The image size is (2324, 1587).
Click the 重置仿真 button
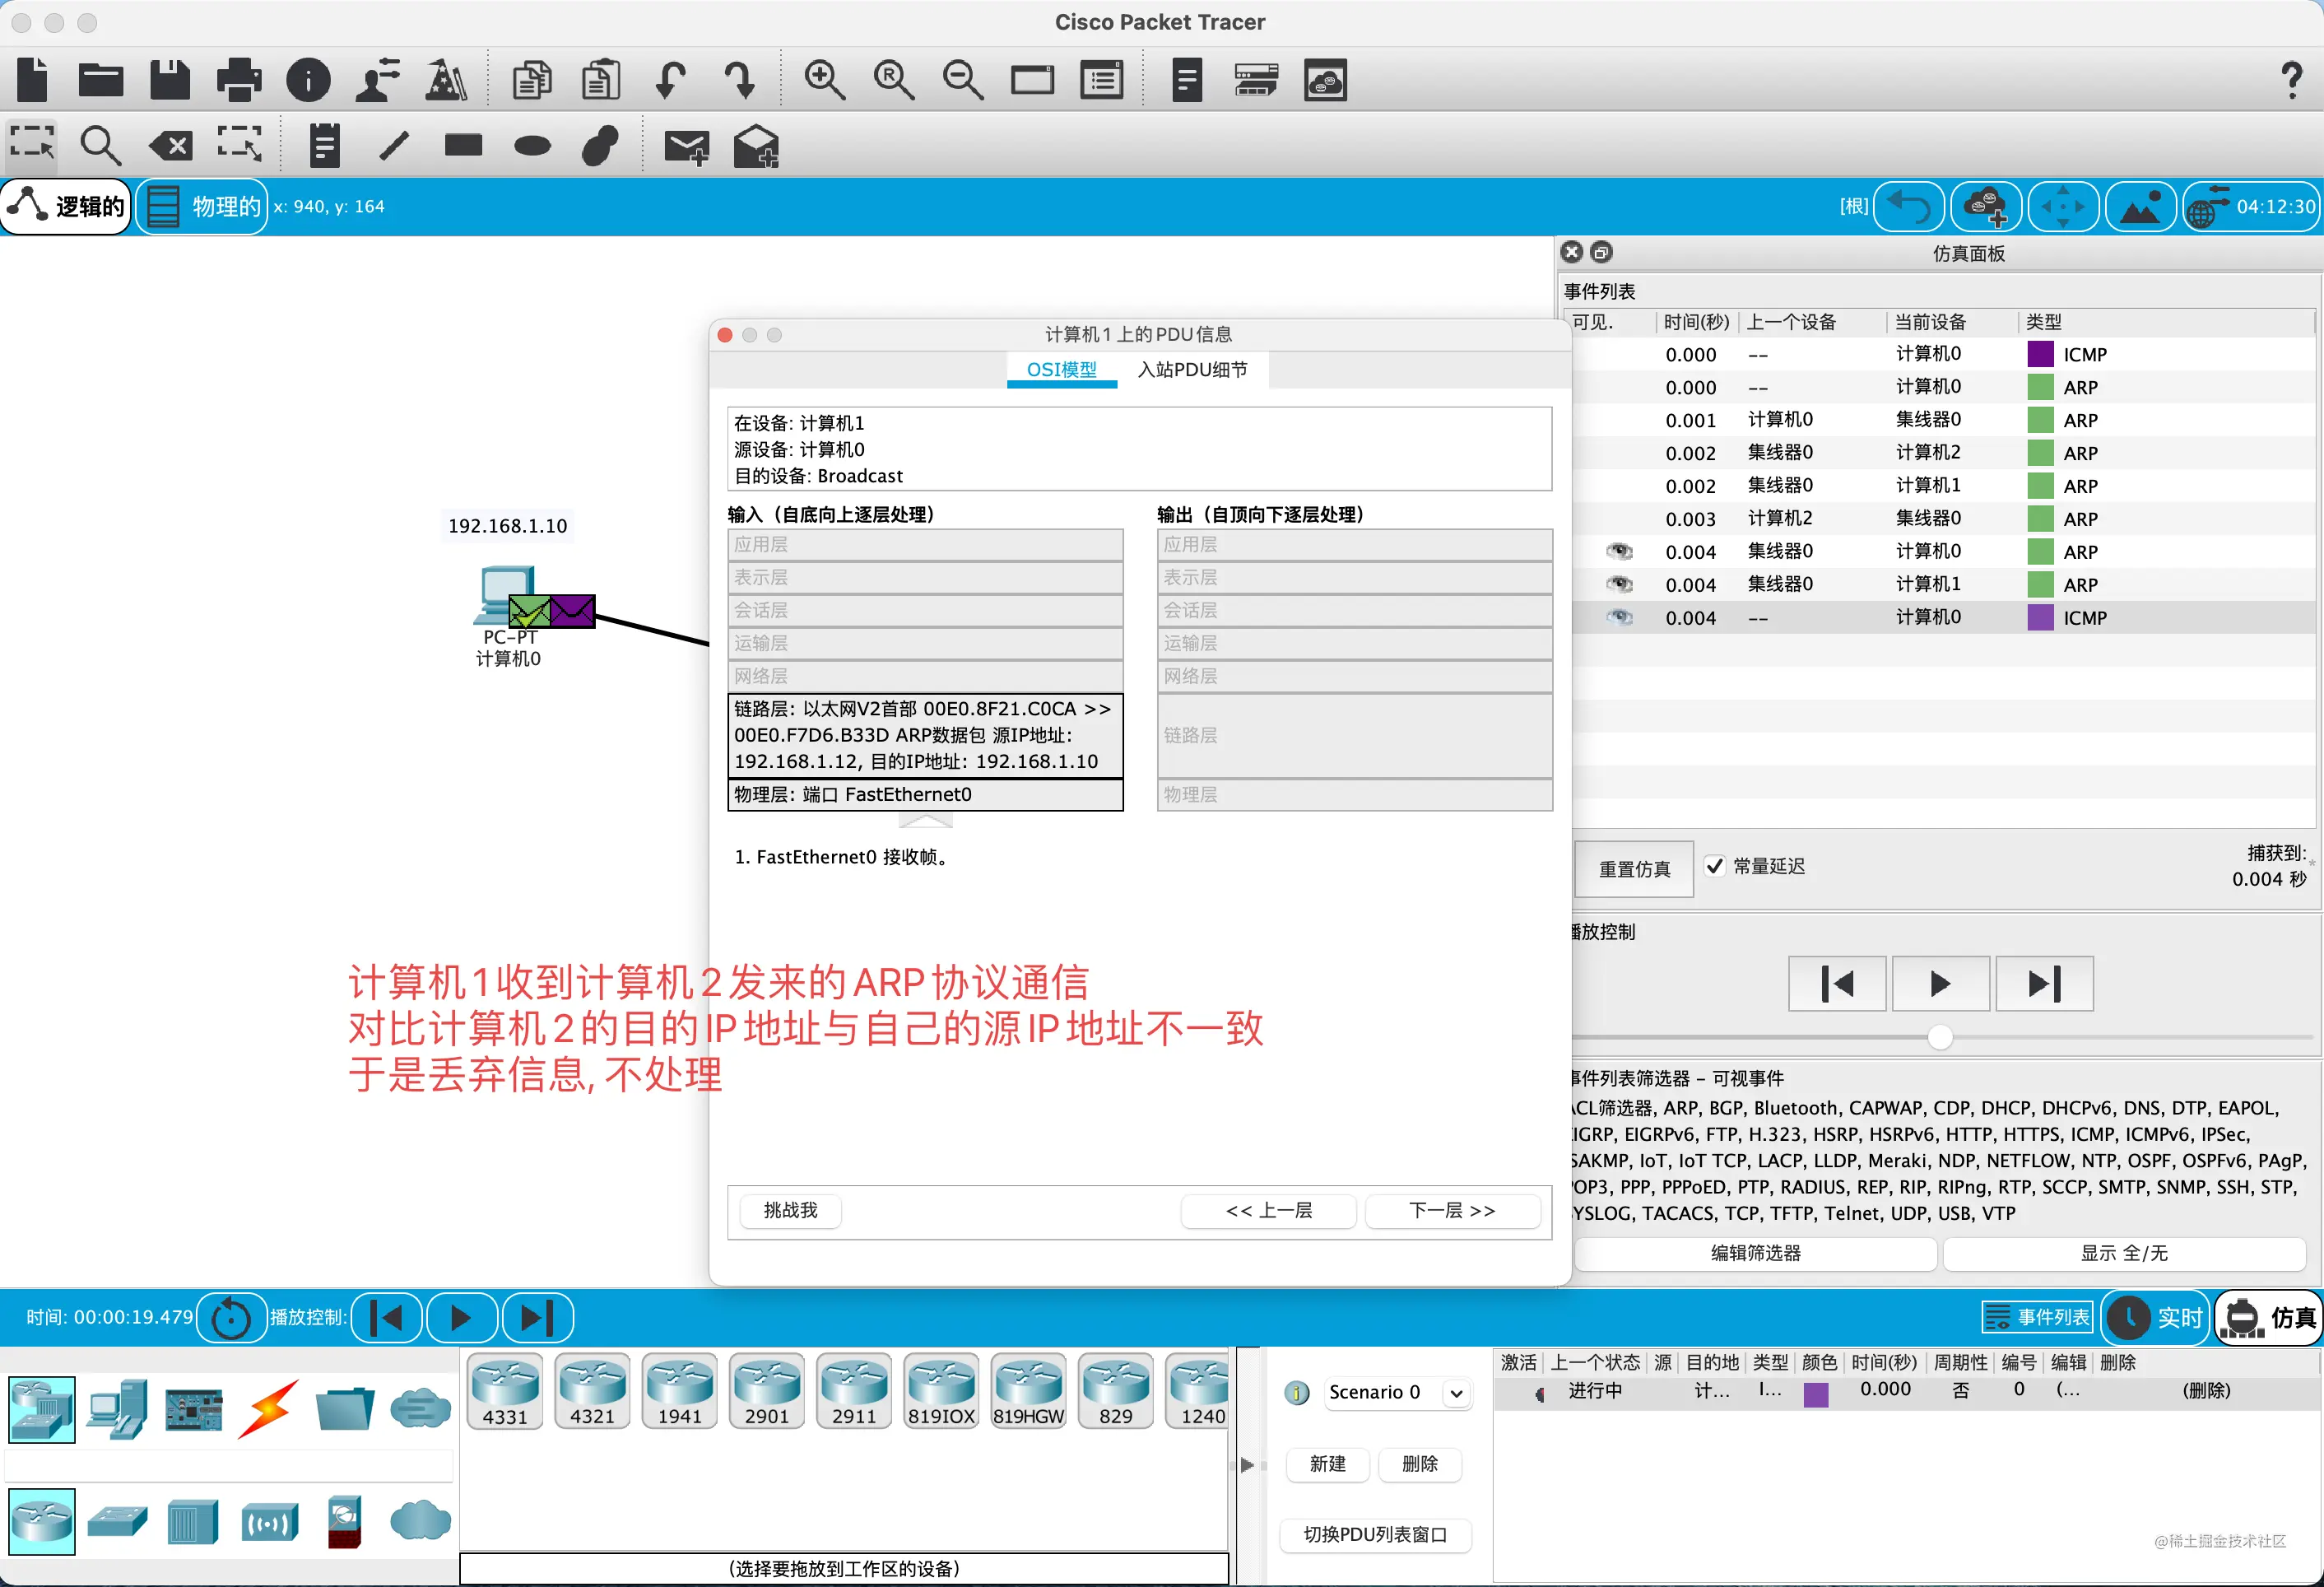1634,869
